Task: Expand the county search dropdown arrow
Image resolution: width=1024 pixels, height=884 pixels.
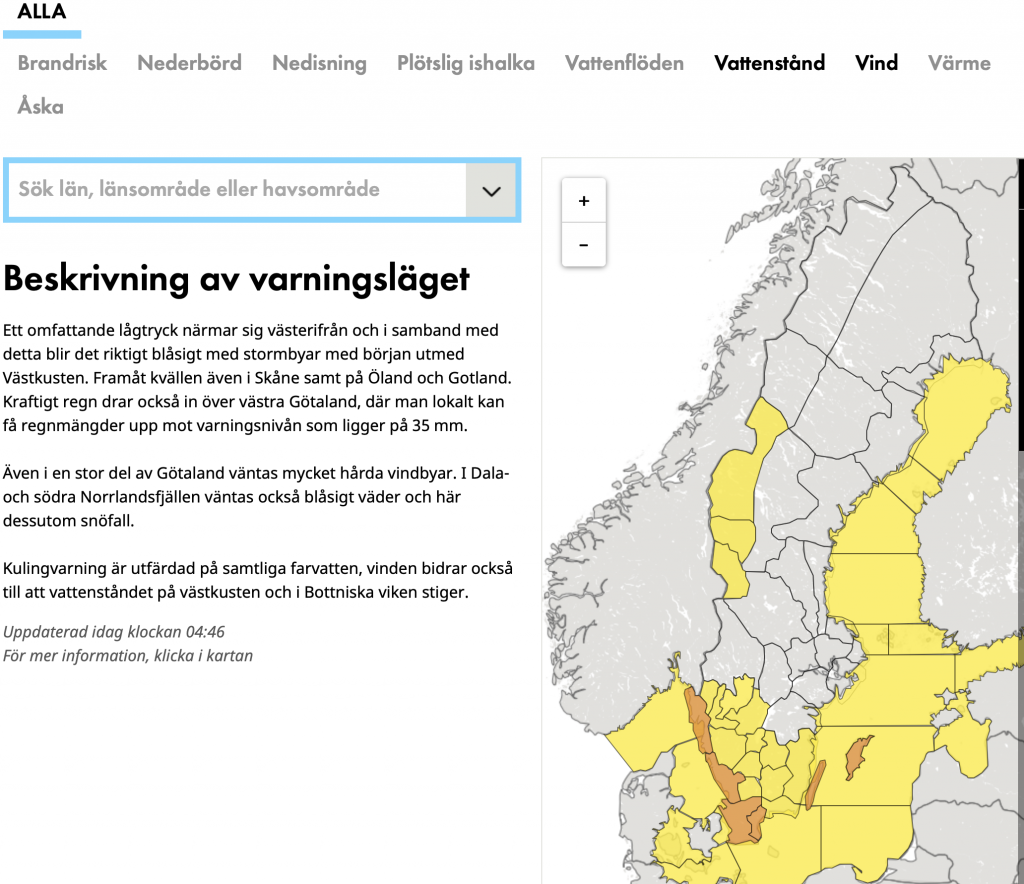Action: click(x=490, y=190)
